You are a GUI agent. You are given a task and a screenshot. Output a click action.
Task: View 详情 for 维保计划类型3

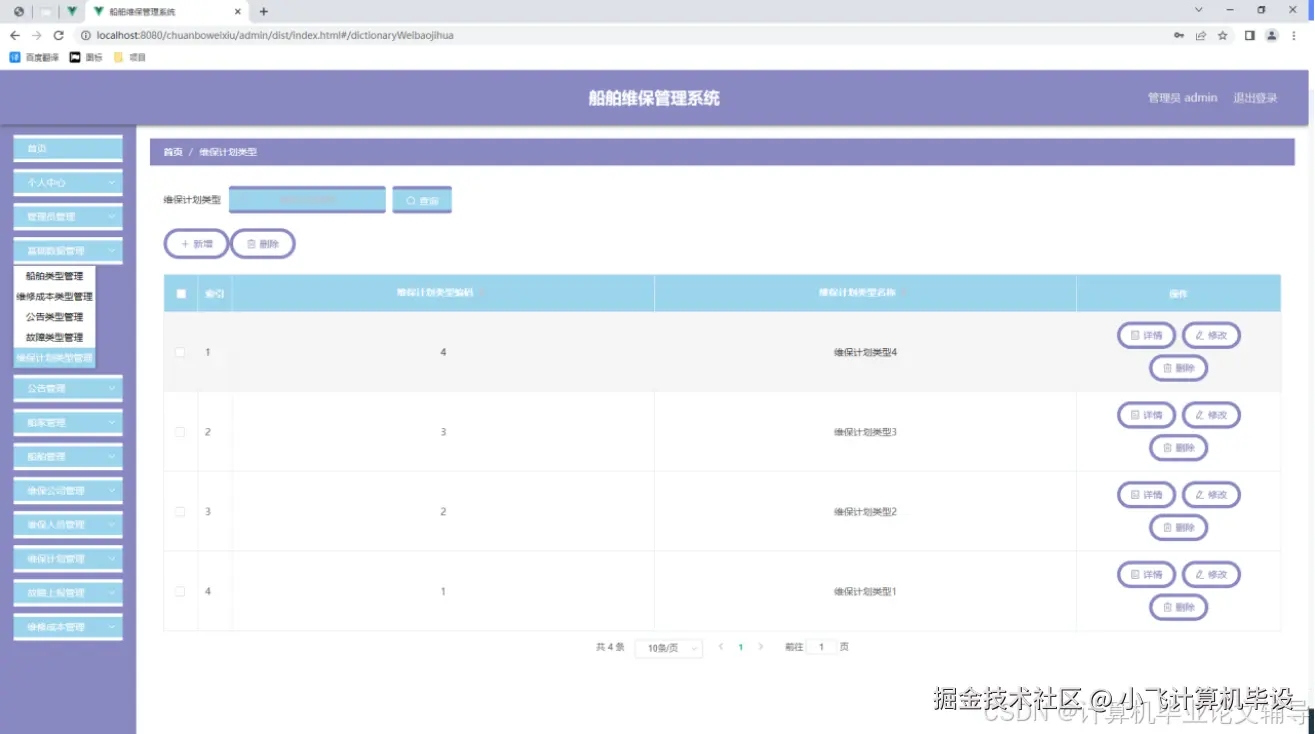click(1146, 415)
